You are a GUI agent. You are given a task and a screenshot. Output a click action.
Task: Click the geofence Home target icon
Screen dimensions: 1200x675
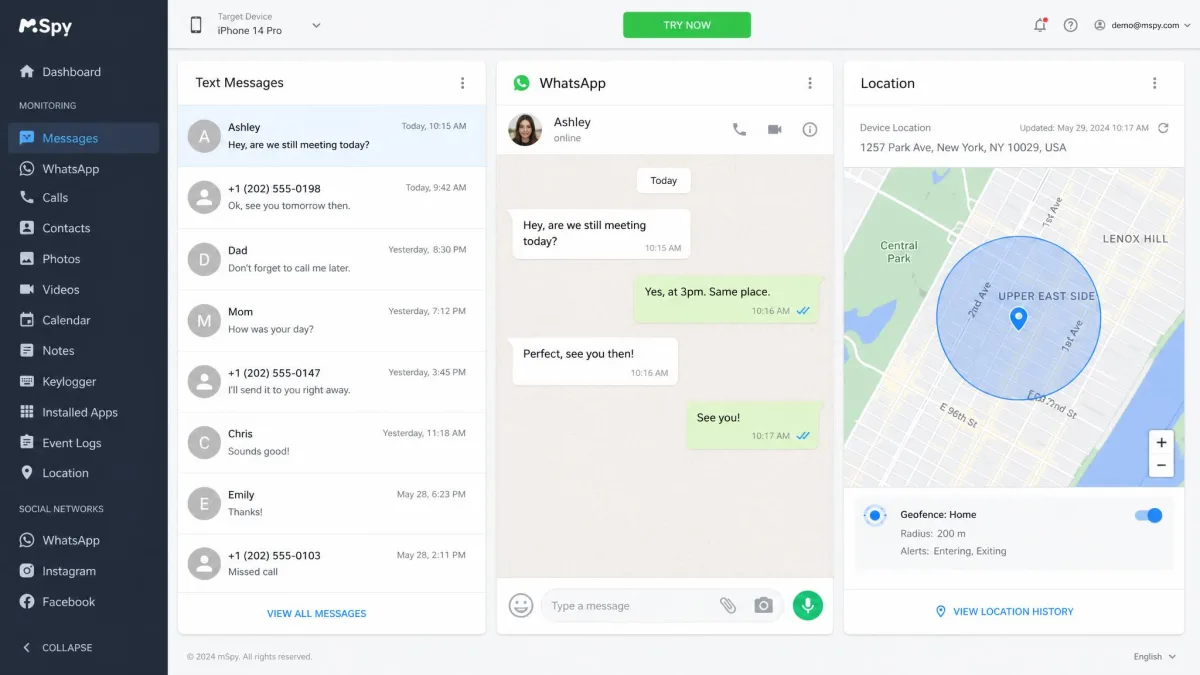[x=874, y=515]
